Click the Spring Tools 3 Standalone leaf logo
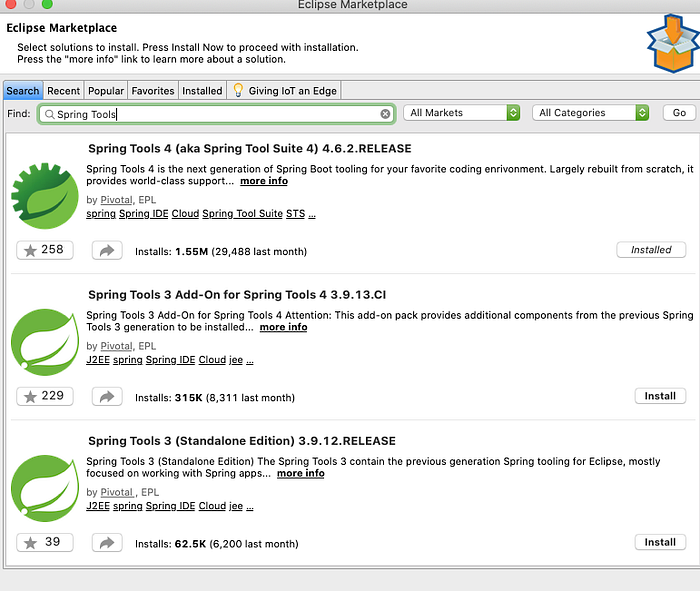 pos(45,488)
